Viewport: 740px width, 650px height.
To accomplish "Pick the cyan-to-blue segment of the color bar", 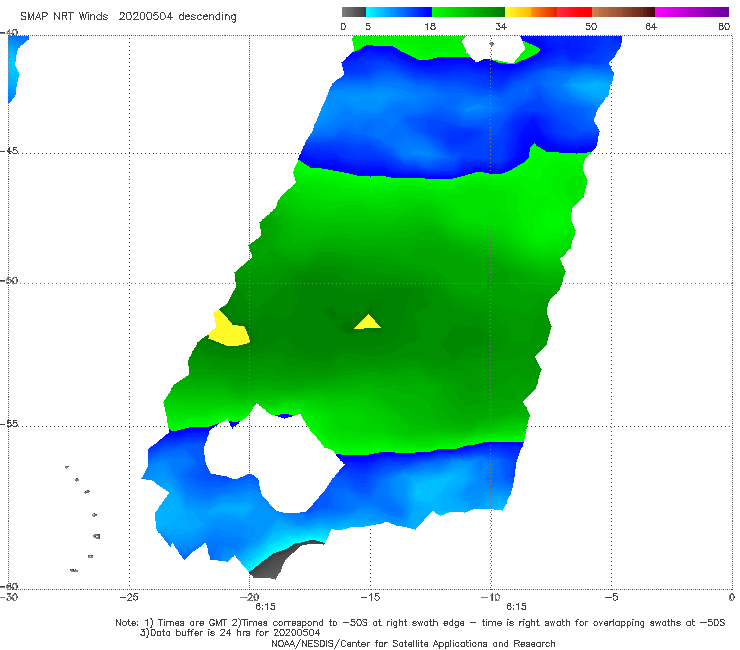I will 399,12.
